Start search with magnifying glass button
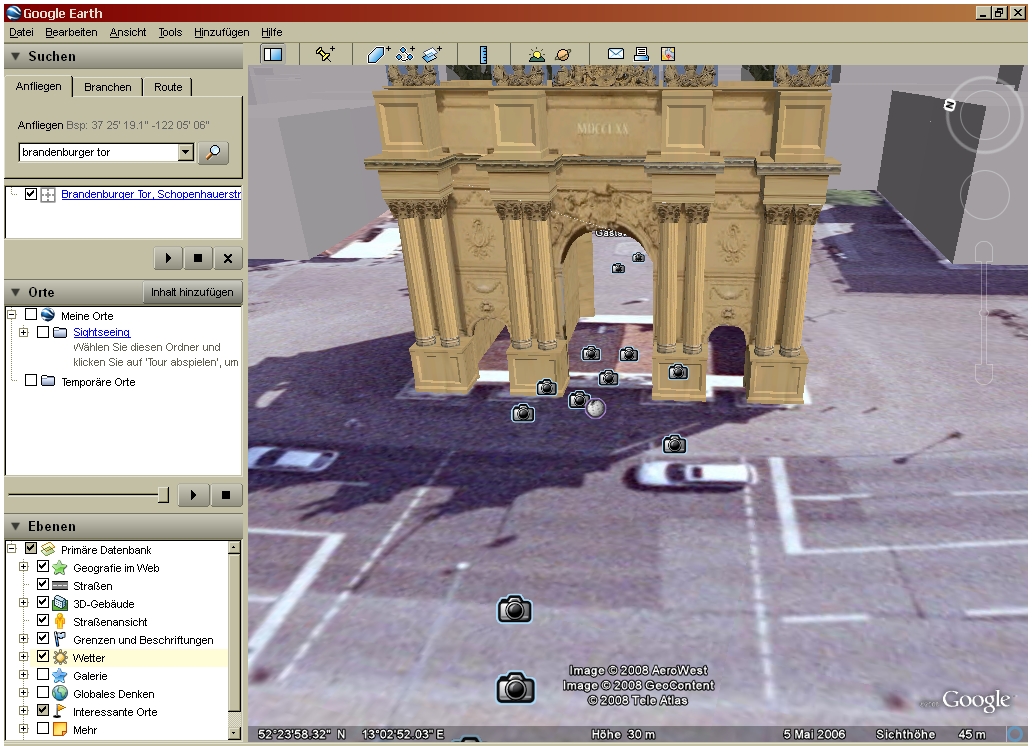This screenshot has height=746, width=1032. [213, 152]
